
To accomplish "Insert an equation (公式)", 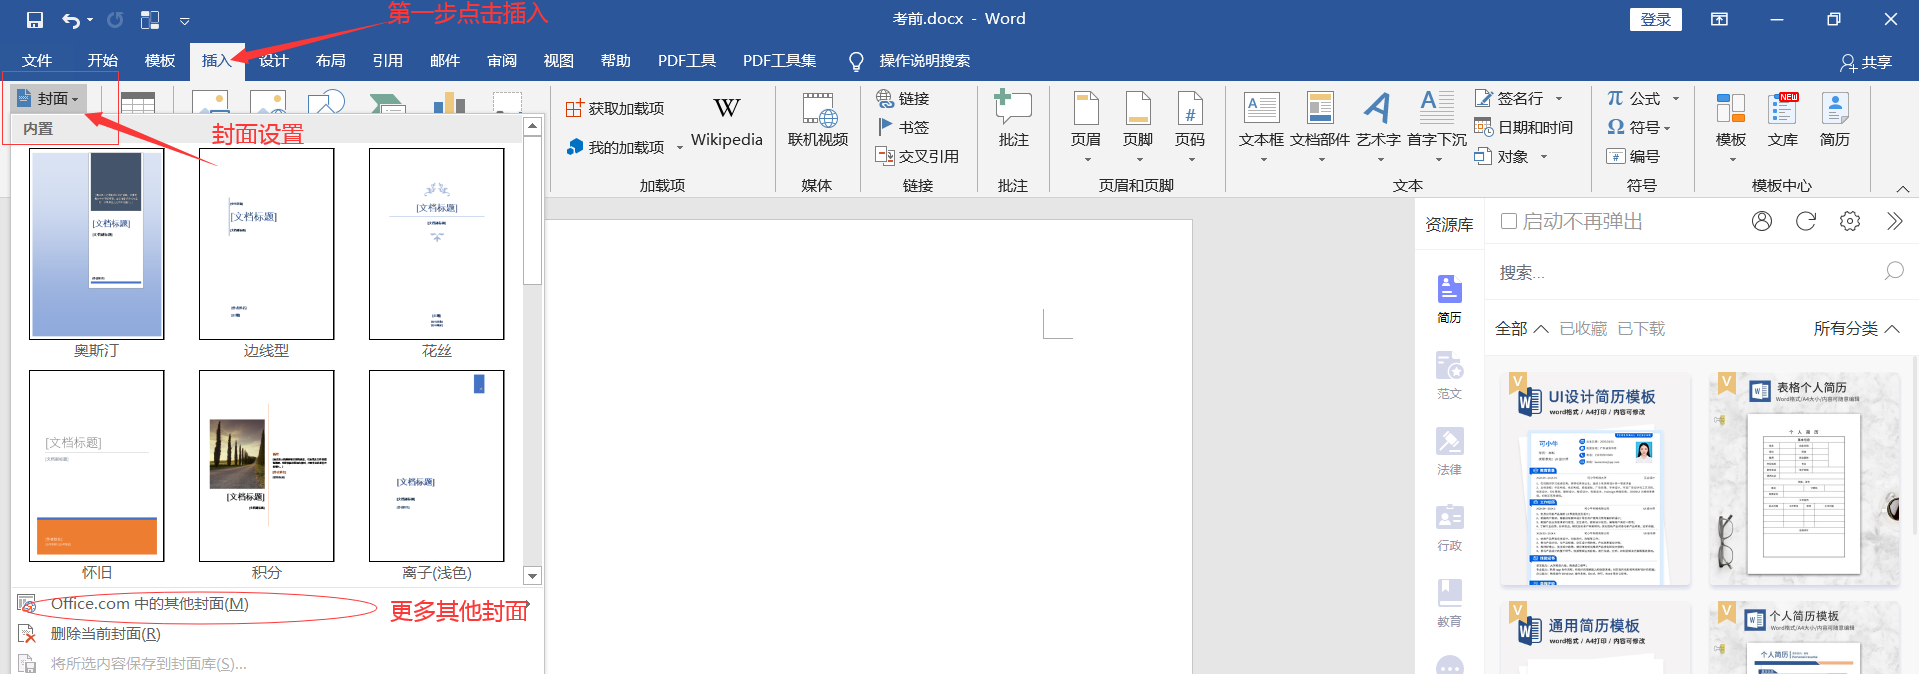I will pyautogui.click(x=1643, y=98).
